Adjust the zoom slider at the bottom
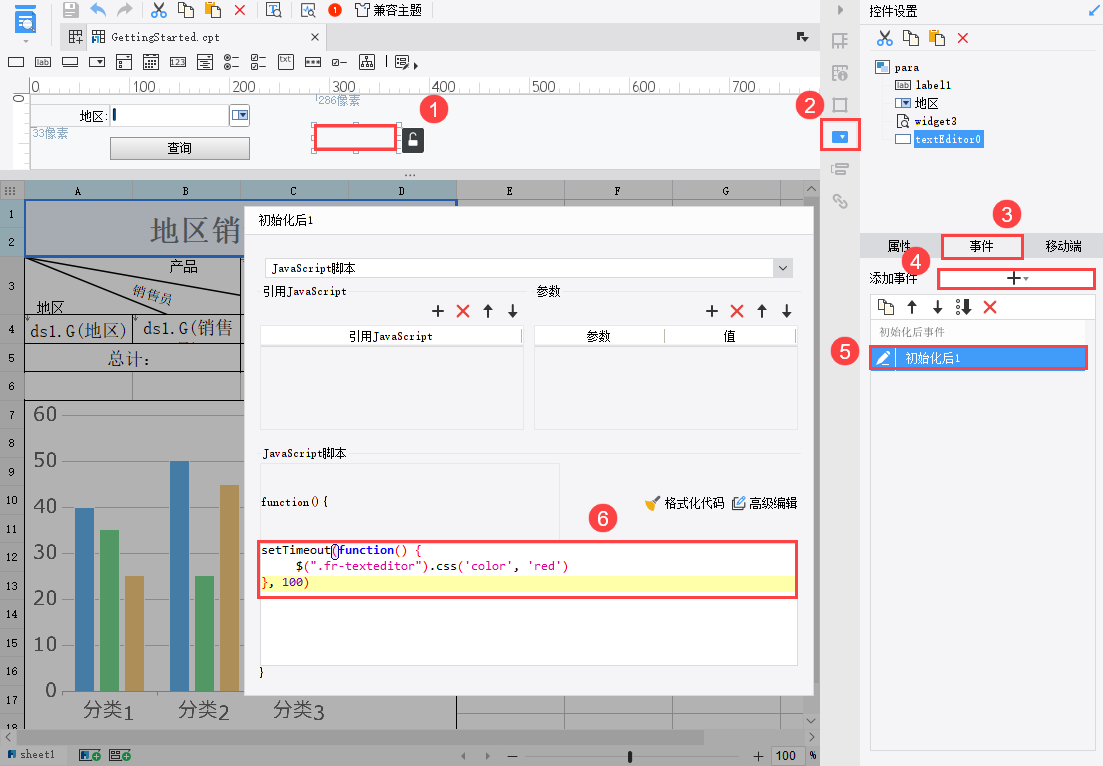1103x766 pixels. [x=630, y=755]
